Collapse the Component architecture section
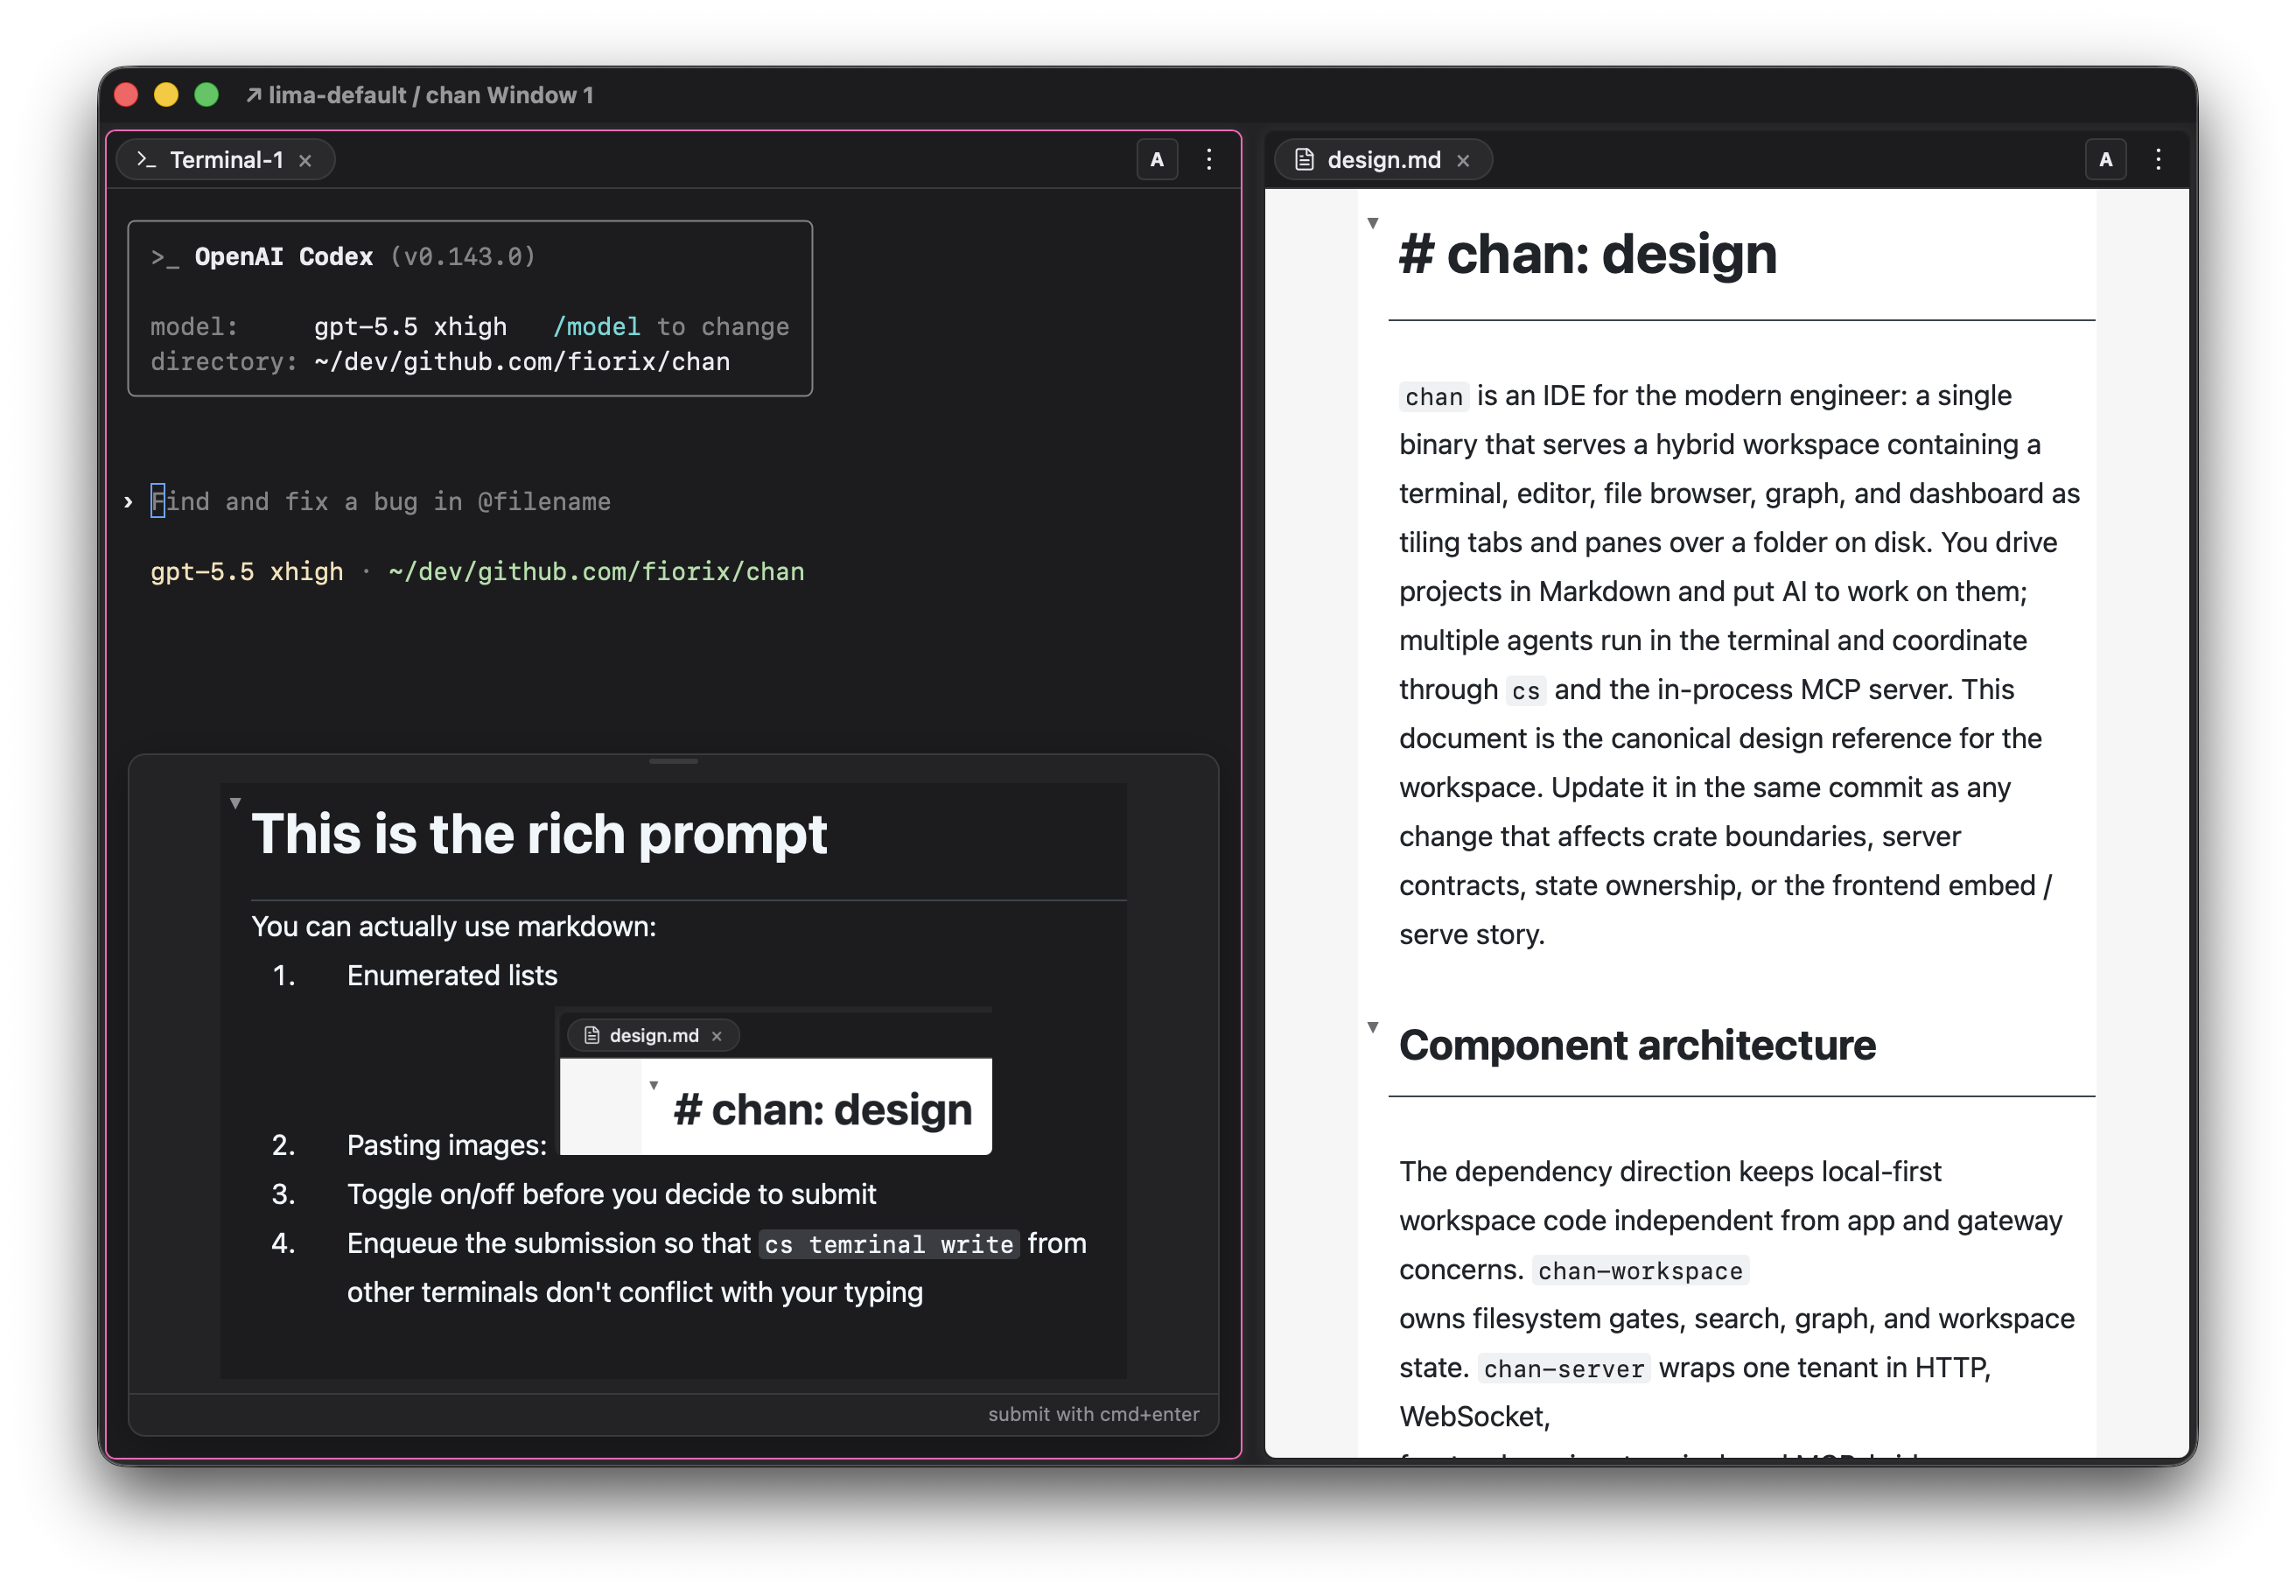 pos(1373,1027)
